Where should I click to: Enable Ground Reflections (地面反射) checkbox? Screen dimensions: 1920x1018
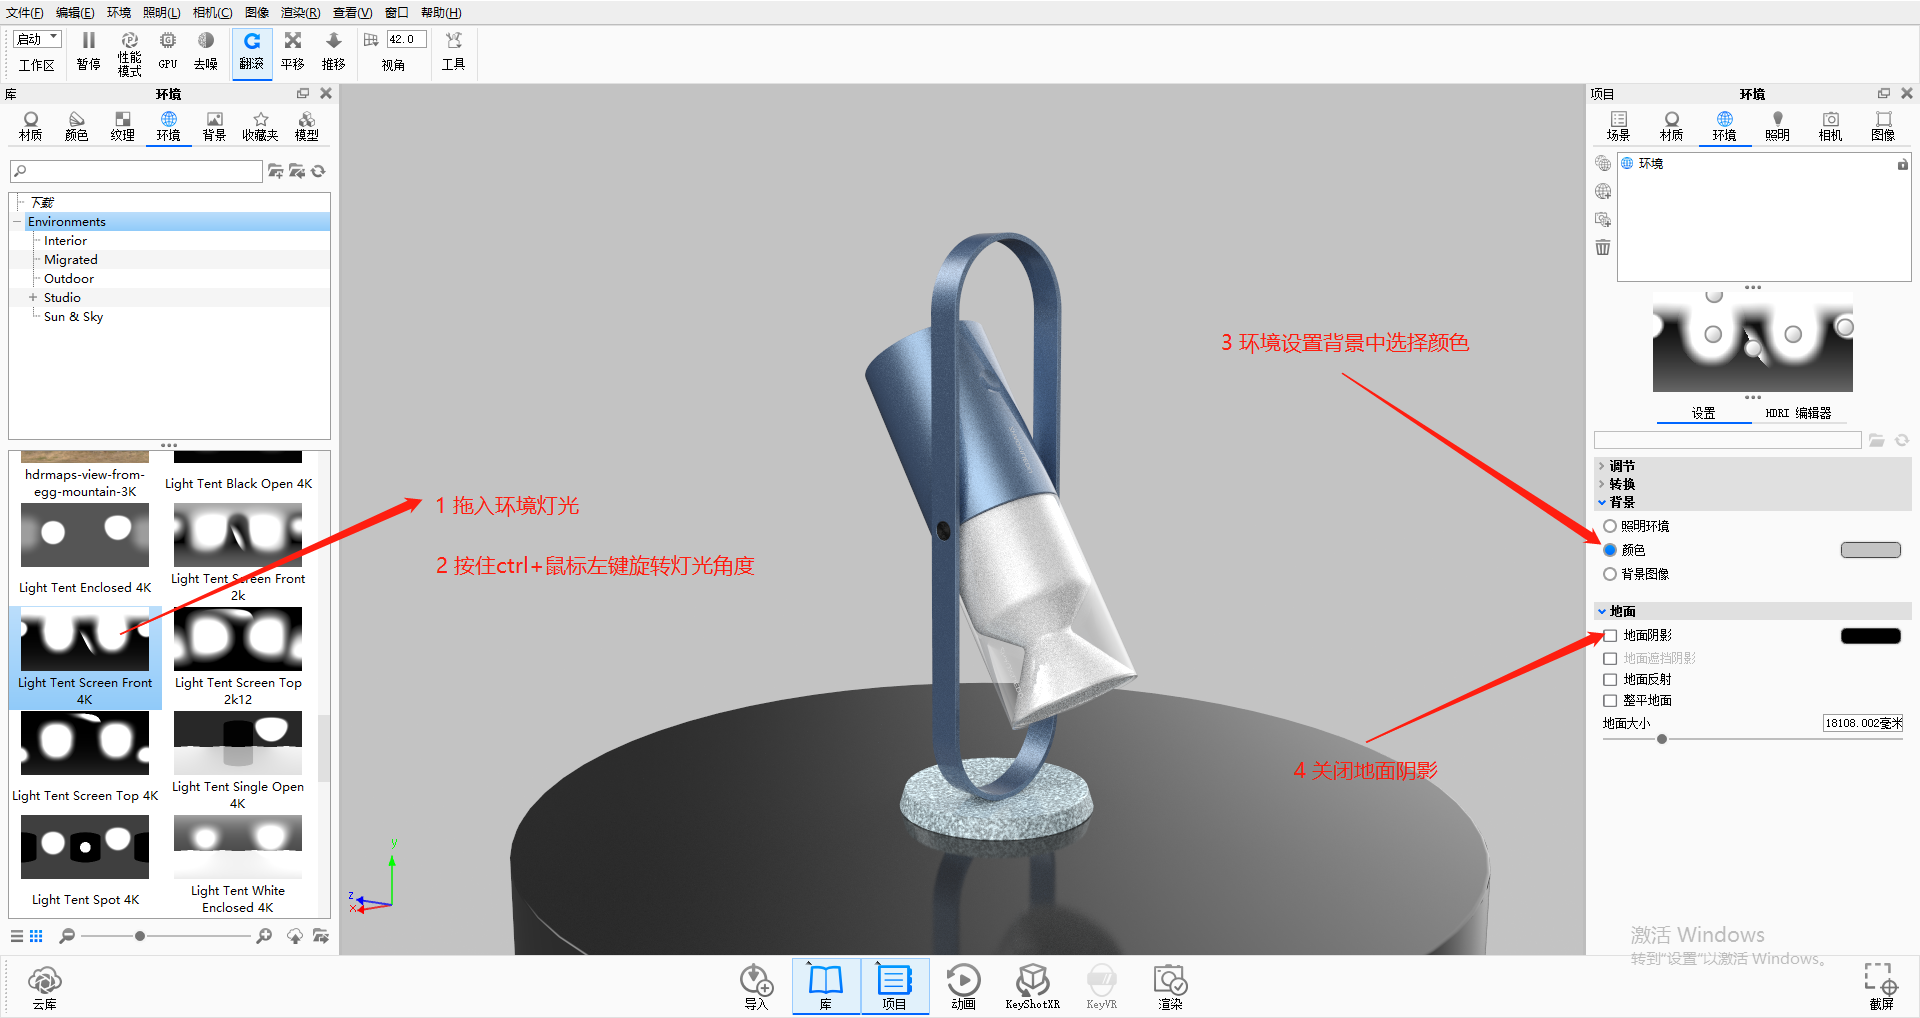(1610, 680)
